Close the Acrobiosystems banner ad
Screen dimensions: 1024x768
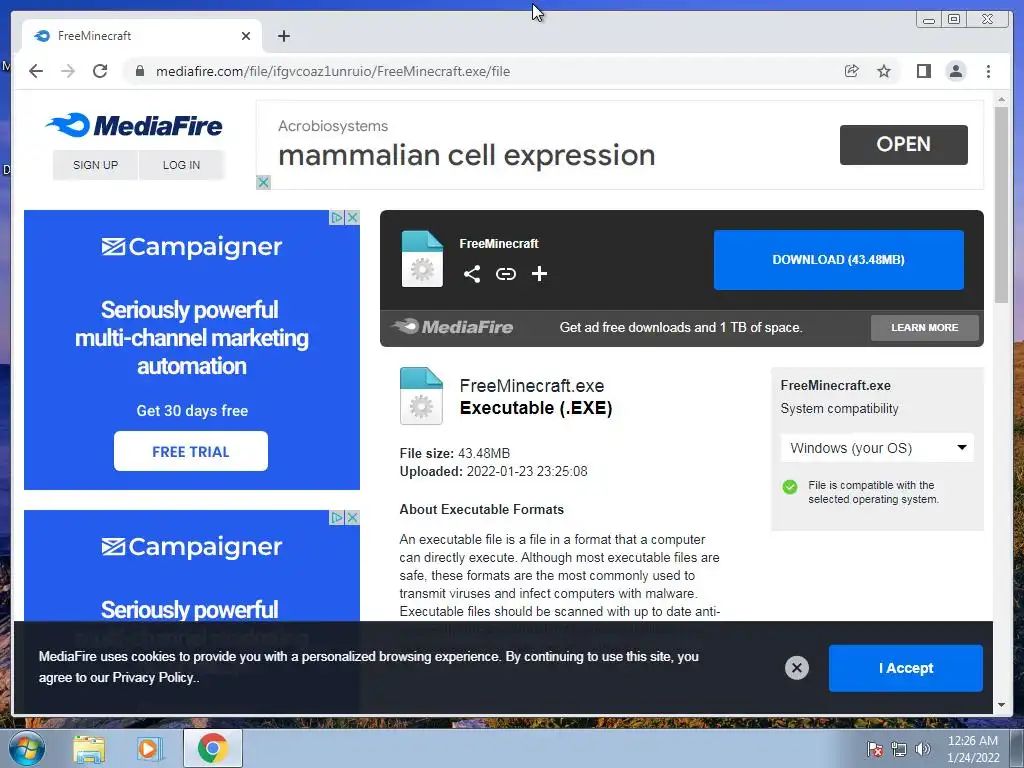click(x=263, y=182)
